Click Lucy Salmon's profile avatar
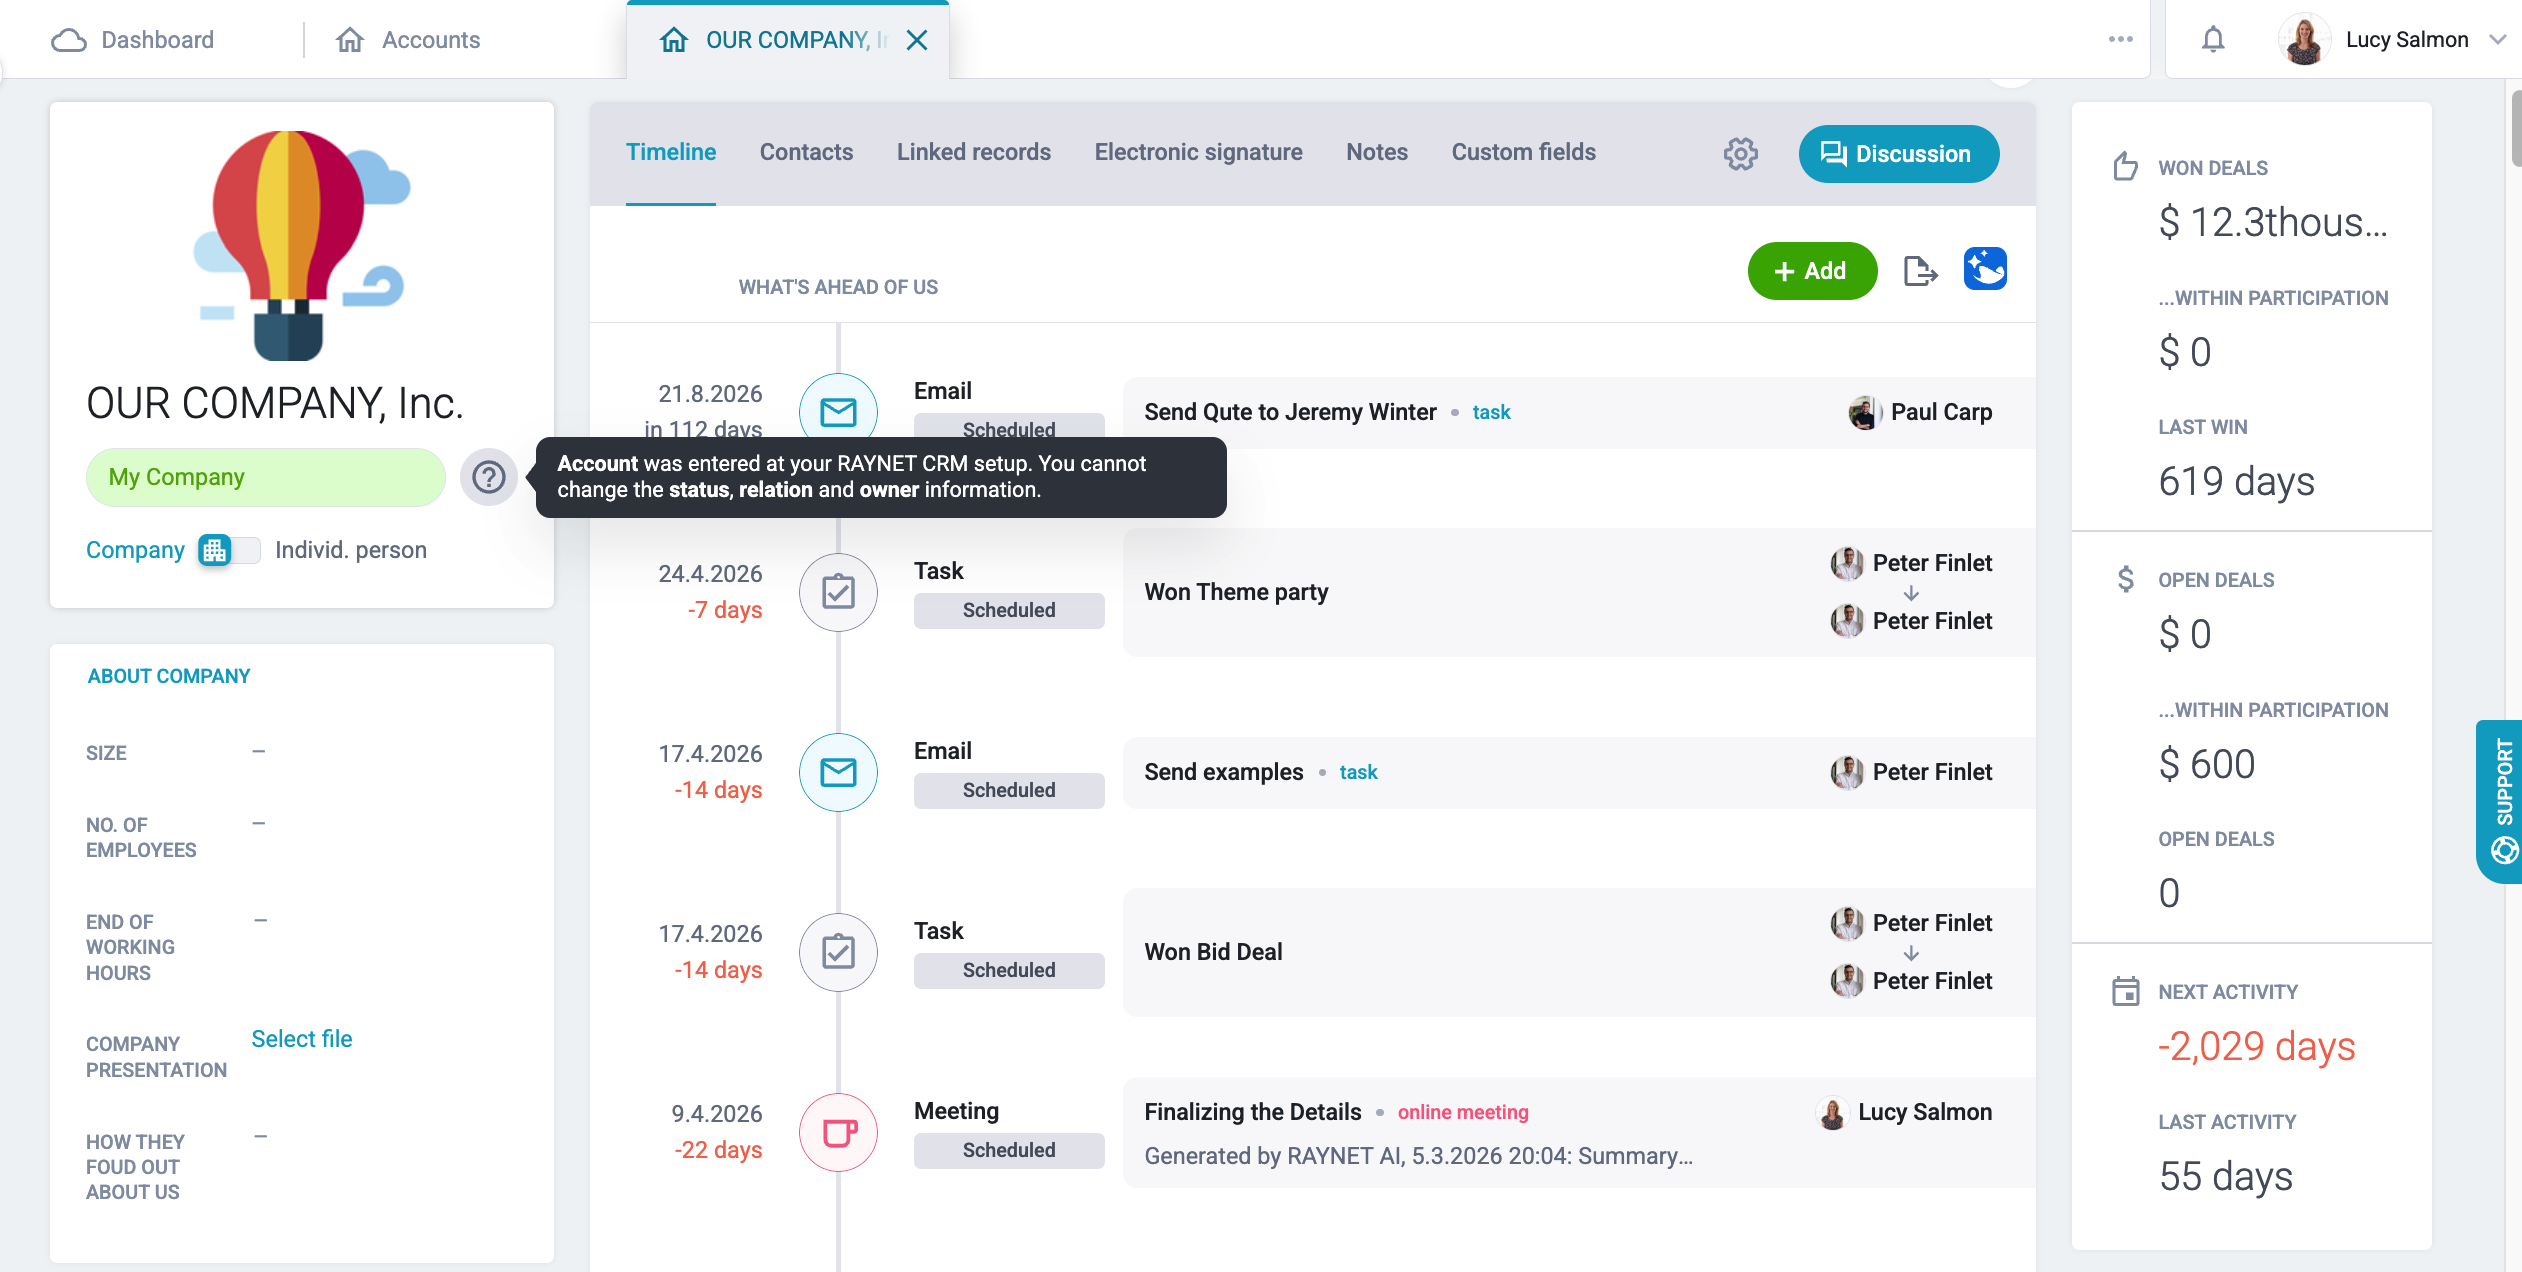Image resolution: width=2522 pixels, height=1272 pixels. click(2305, 40)
